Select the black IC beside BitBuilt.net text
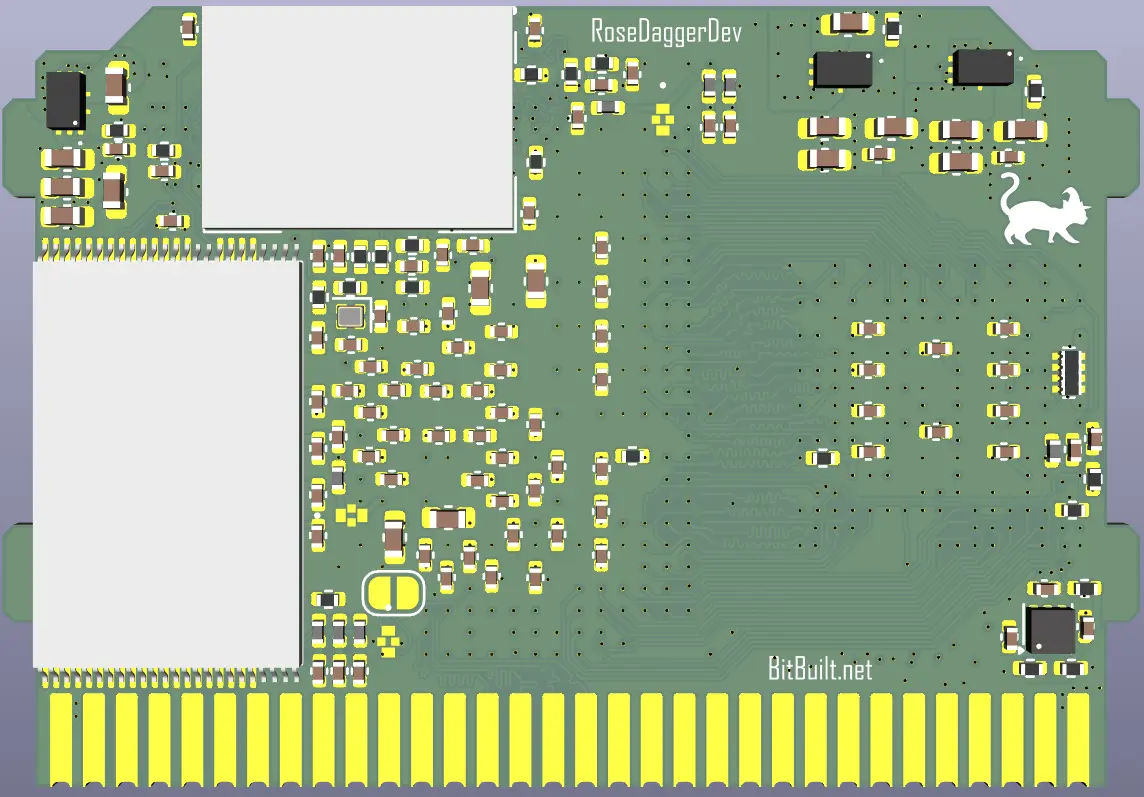1144x797 pixels. coord(1051,630)
